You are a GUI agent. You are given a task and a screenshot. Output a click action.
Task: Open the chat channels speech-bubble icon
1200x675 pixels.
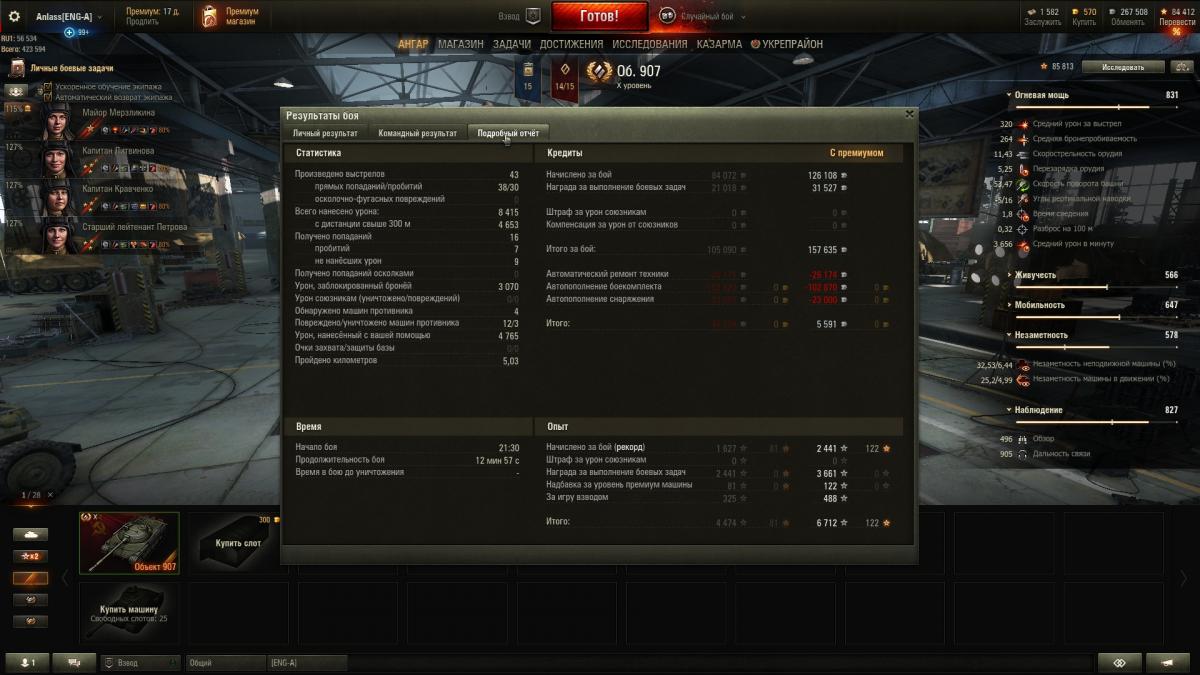74,662
